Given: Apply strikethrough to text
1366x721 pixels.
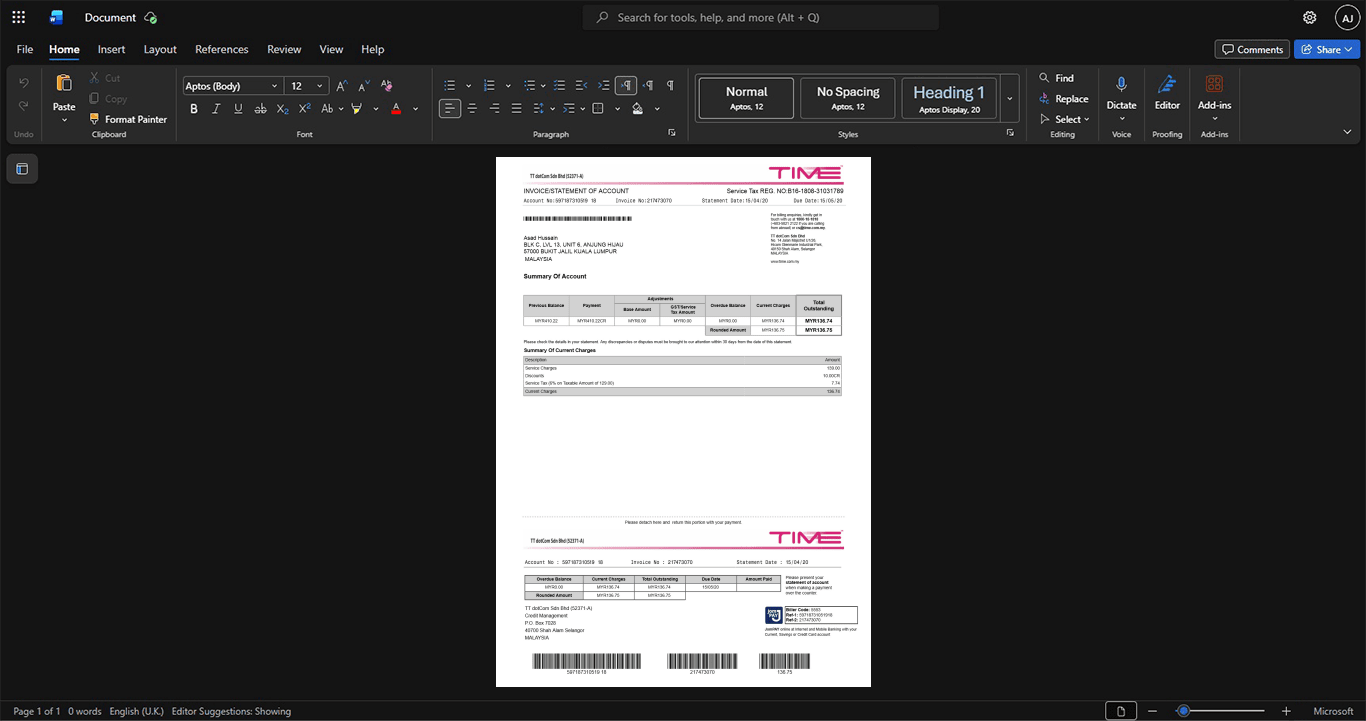Looking at the screenshot, I should coord(260,109).
